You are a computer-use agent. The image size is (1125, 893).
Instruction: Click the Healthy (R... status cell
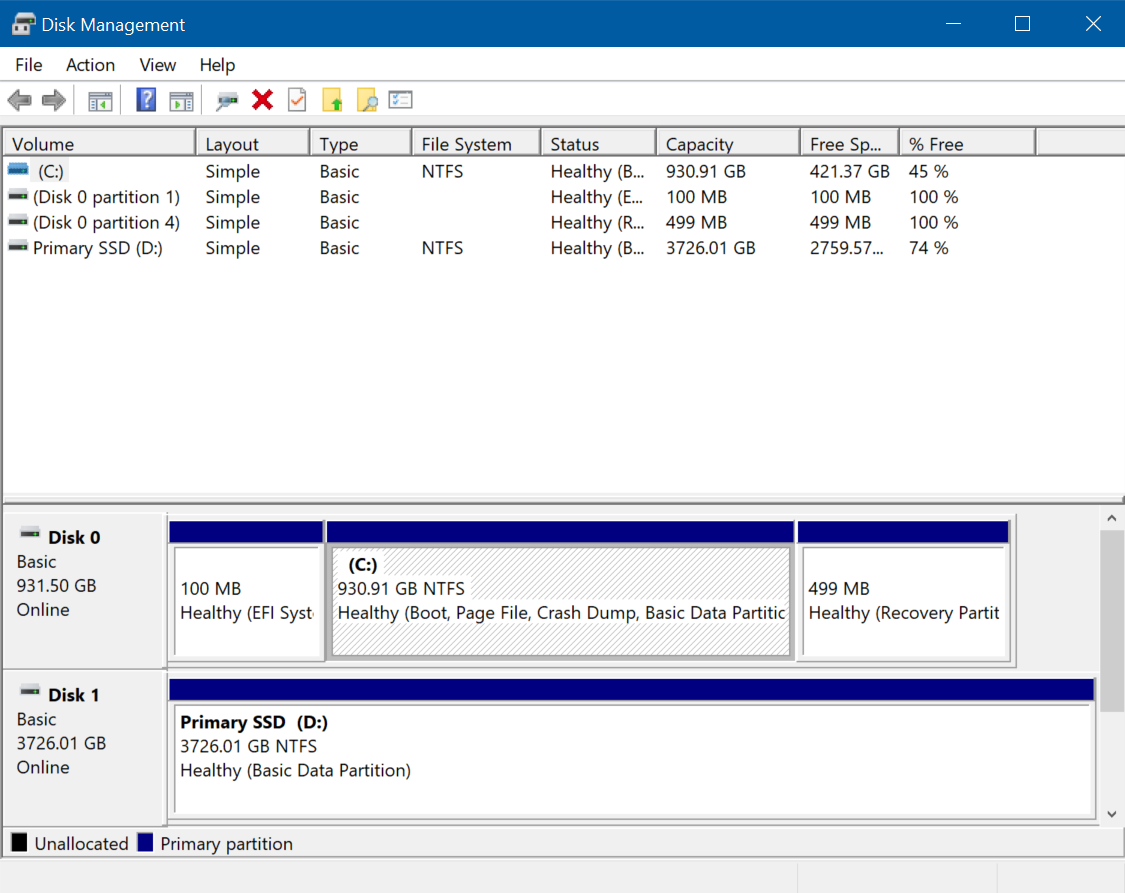(x=597, y=222)
